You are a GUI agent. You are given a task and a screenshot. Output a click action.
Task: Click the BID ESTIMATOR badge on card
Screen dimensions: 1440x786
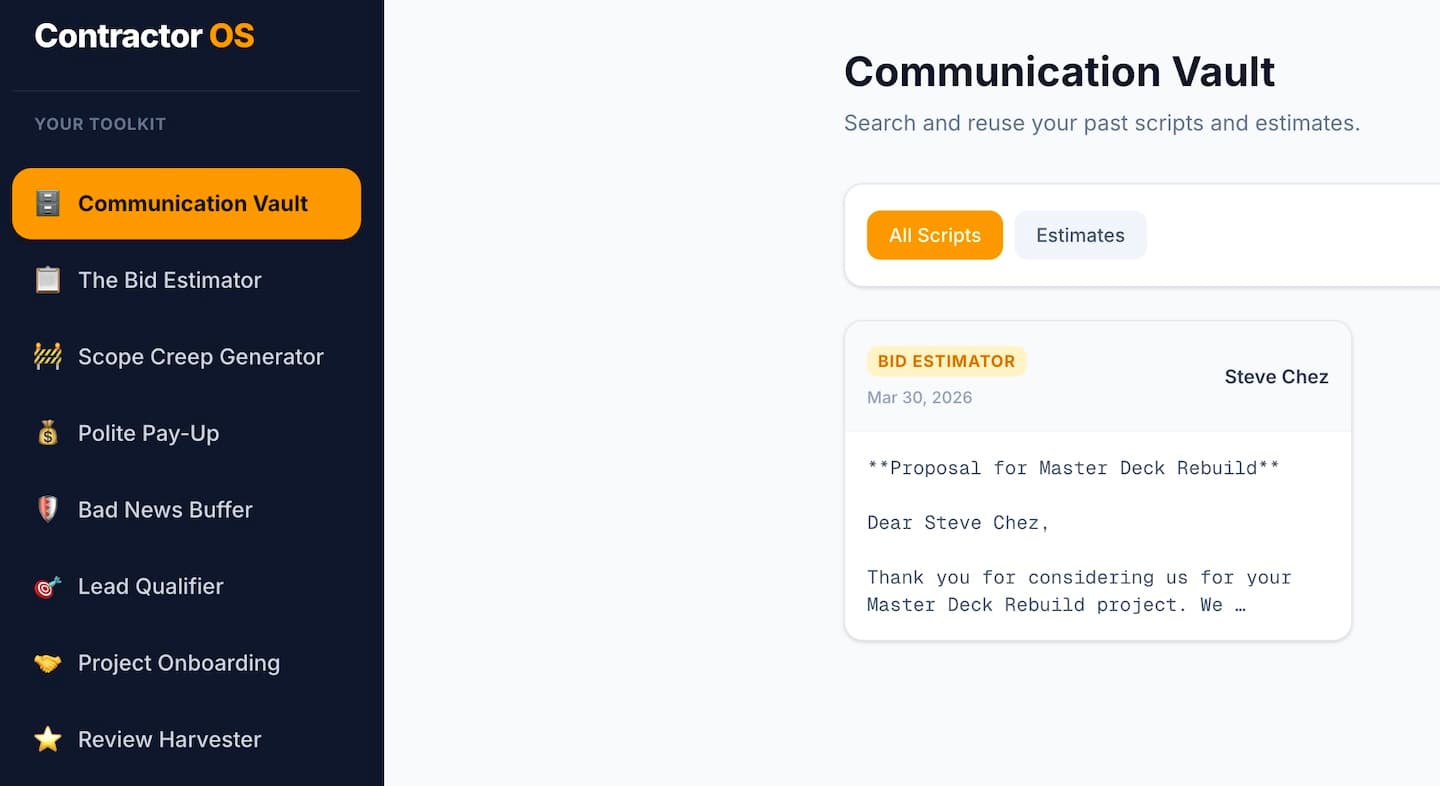click(946, 361)
